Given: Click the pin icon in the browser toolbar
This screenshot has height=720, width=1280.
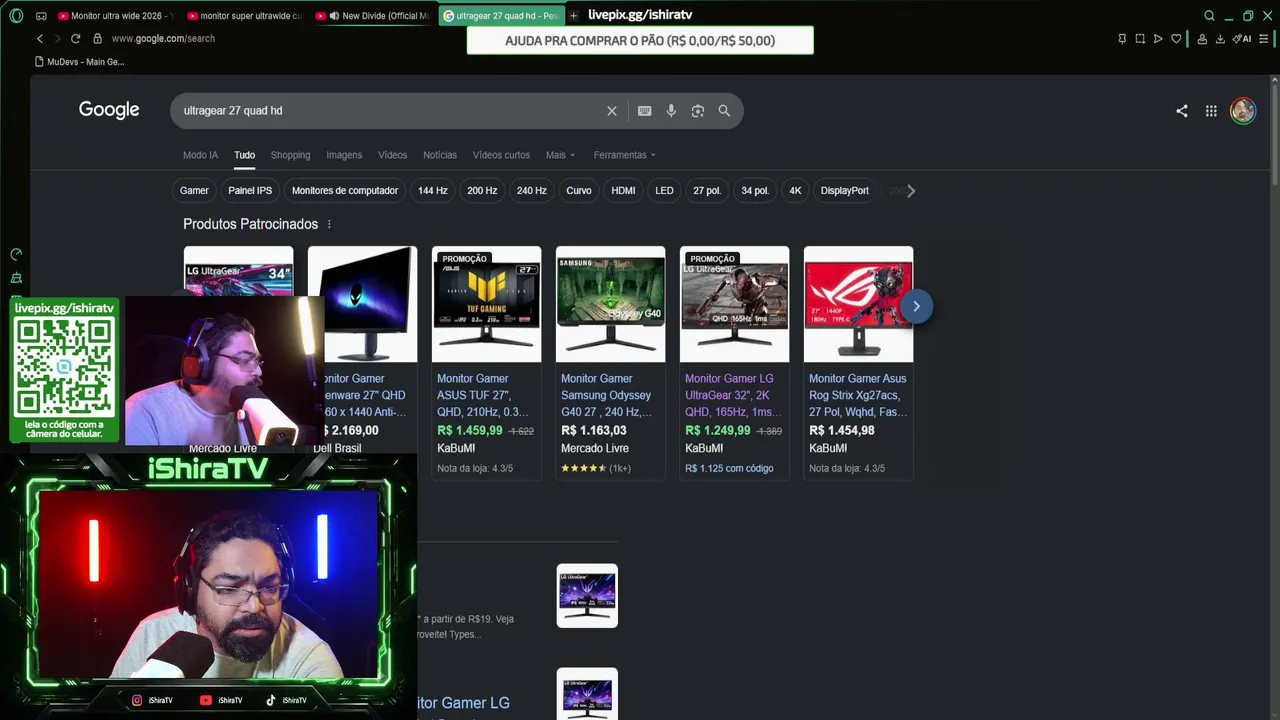Looking at the screenshot, I should pyautogui.click(x=1122, y=39).
